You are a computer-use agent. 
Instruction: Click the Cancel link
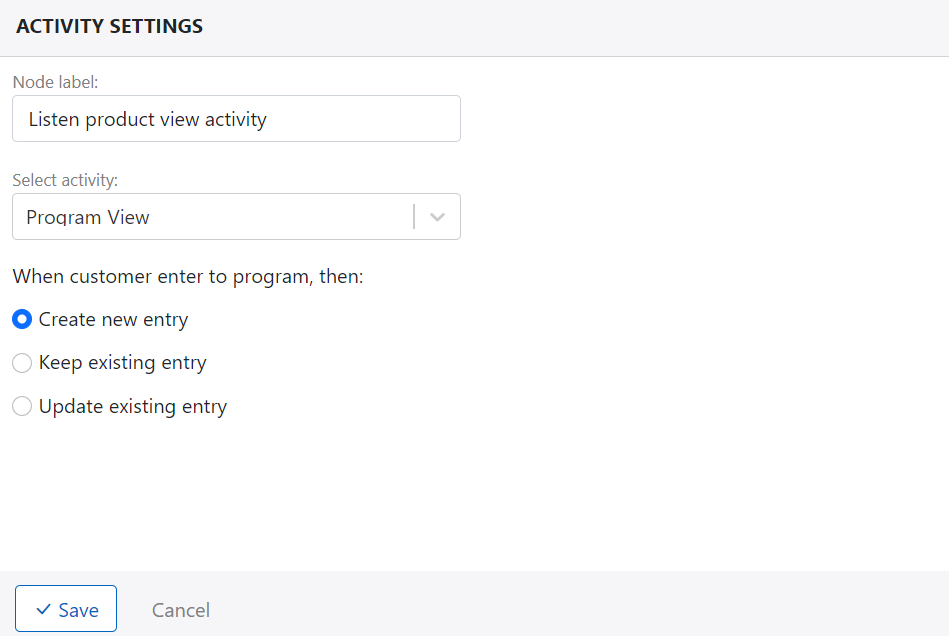point(181,610)
